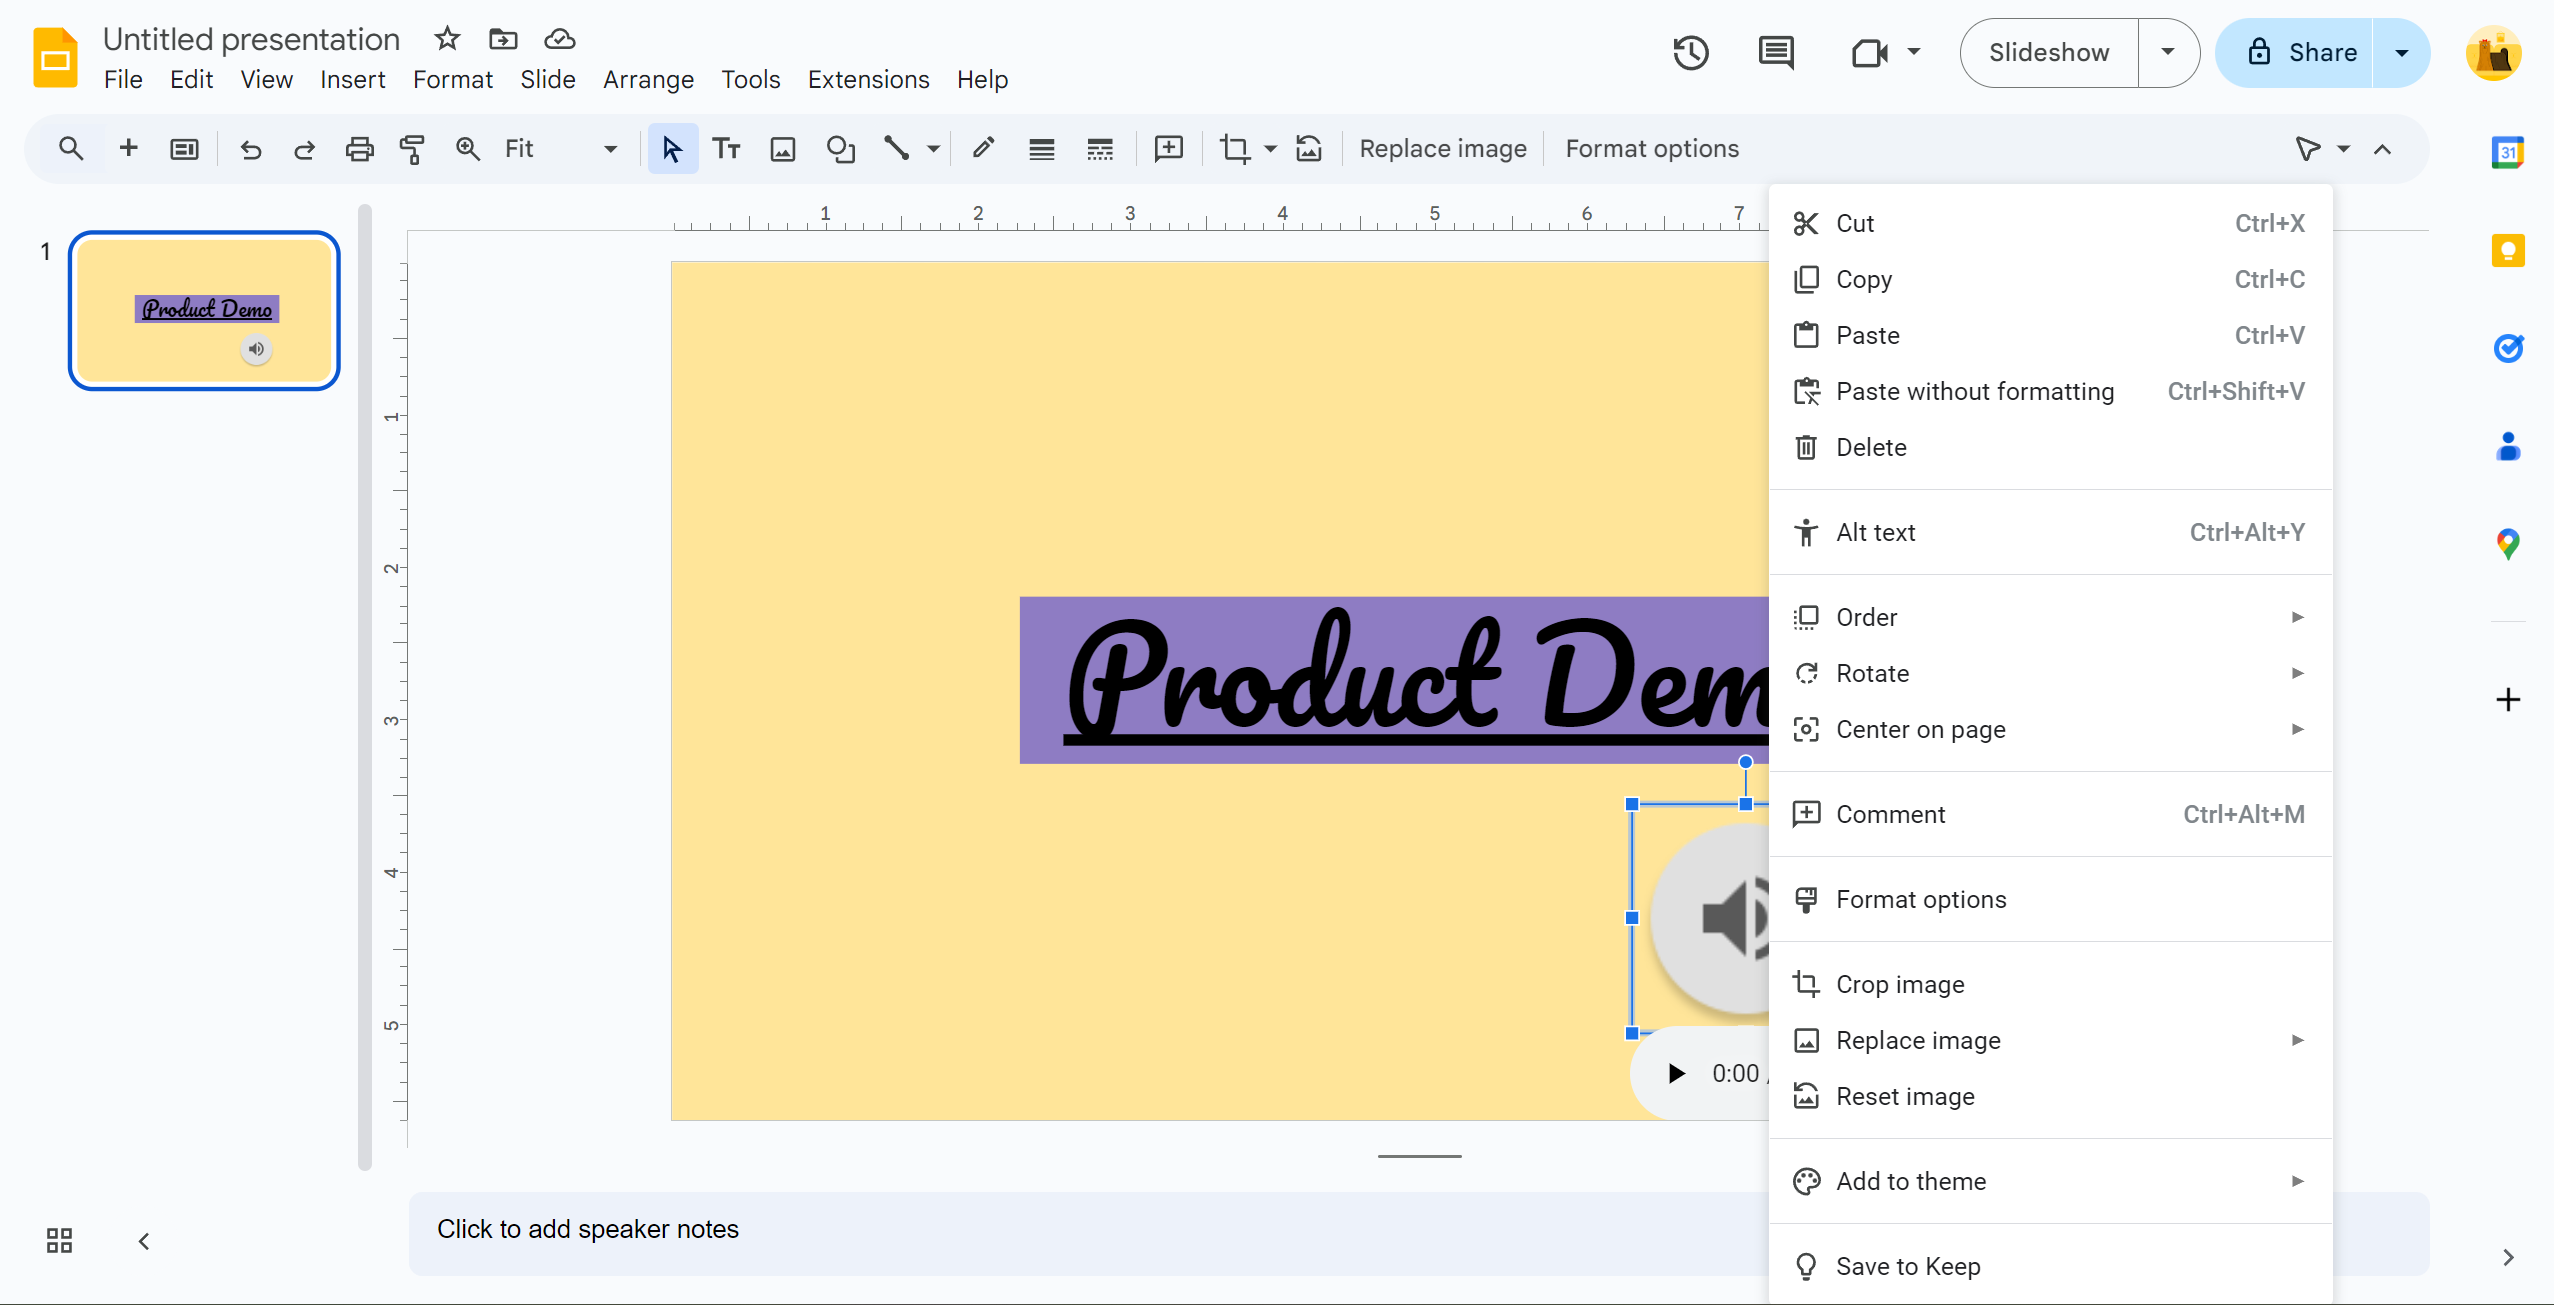Click the reset image toolbar icon
This screenshot has width=2554, height=1305.
tap(1309, 149)
